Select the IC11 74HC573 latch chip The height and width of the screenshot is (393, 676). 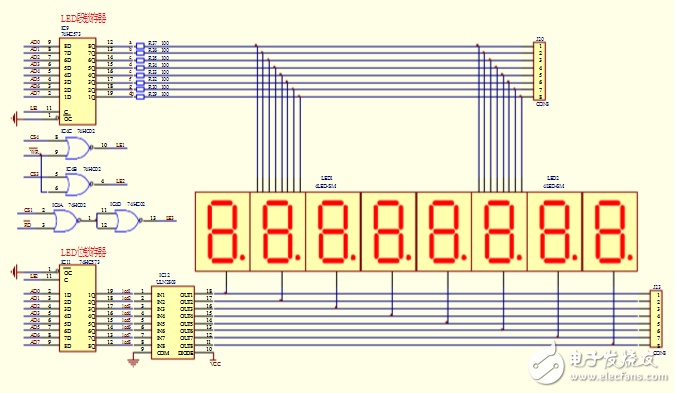(78, 308)
